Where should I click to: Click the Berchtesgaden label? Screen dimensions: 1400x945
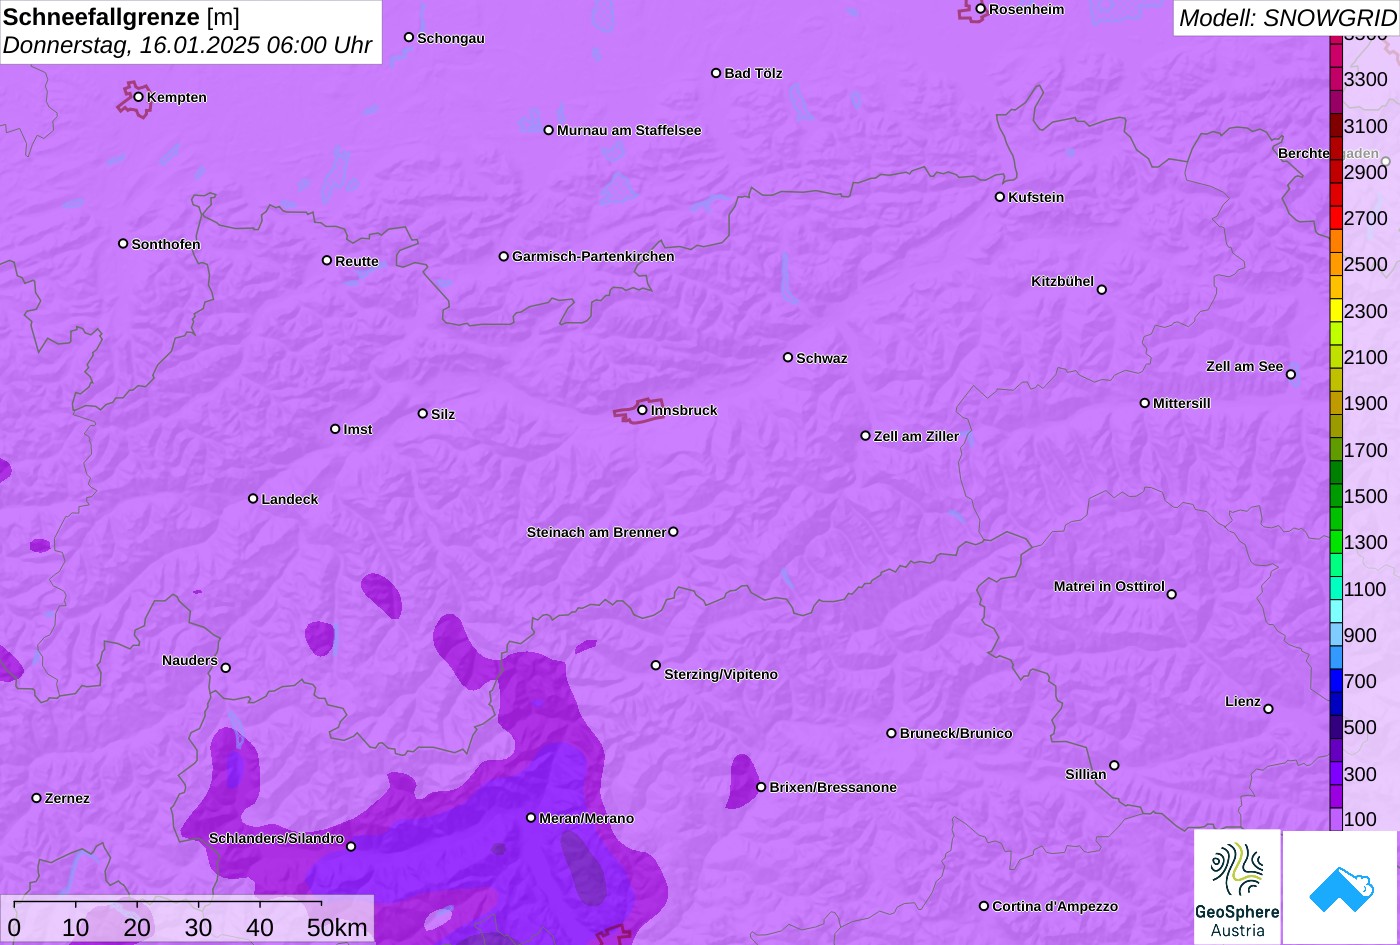(1328, 153)
